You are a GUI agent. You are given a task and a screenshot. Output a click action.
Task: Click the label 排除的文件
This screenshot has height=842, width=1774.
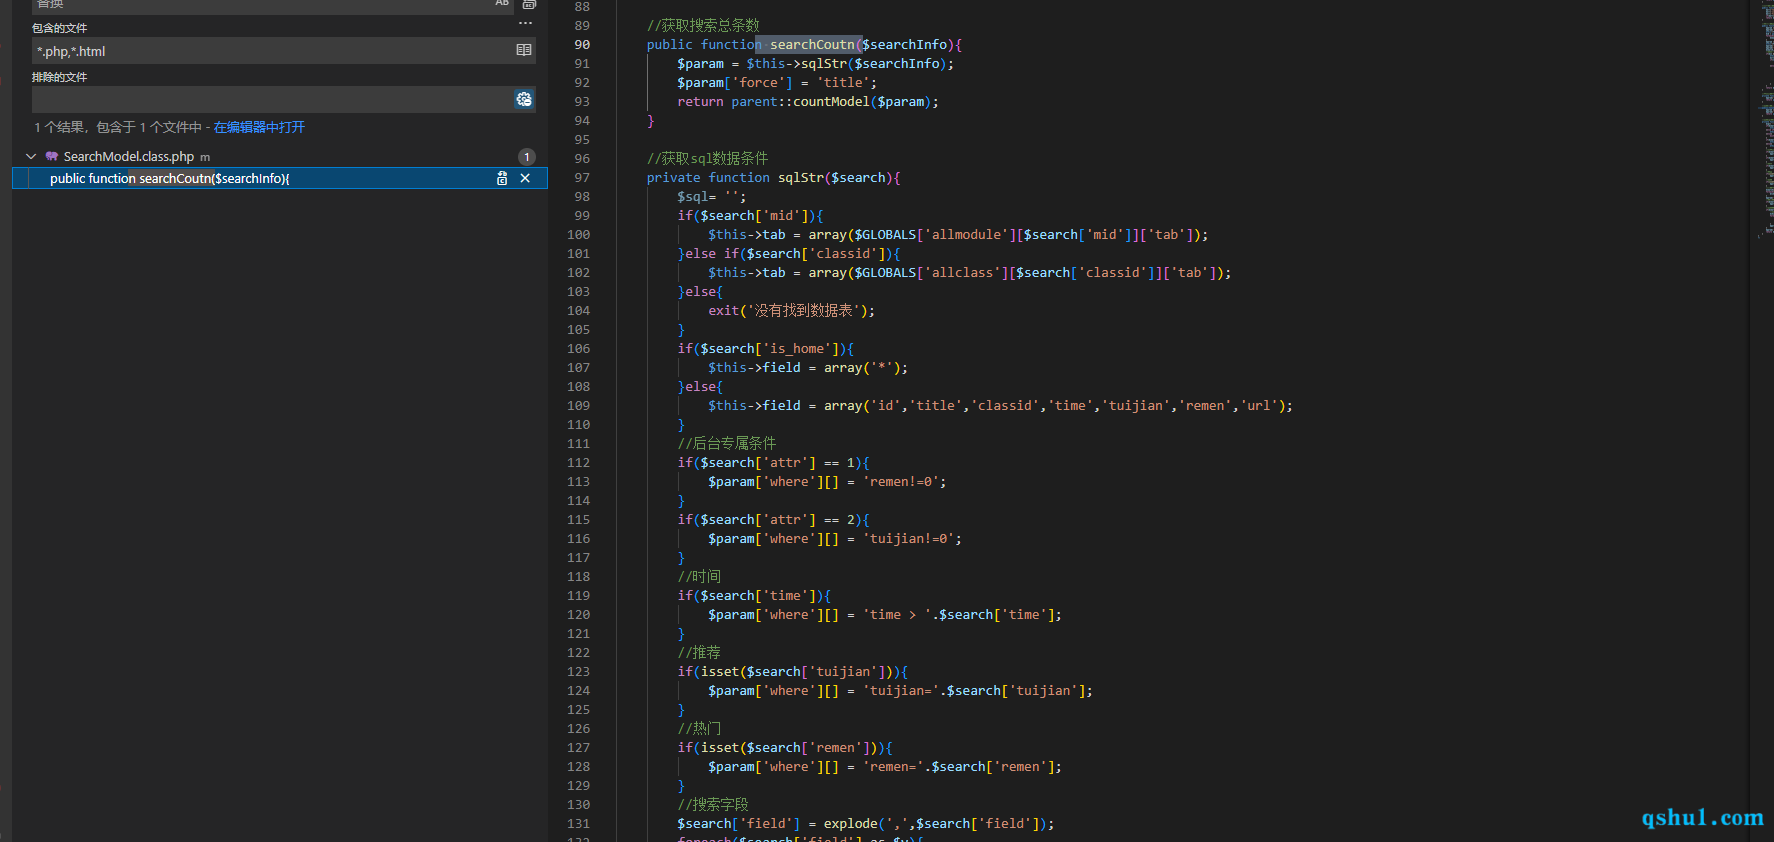[60, 77]
